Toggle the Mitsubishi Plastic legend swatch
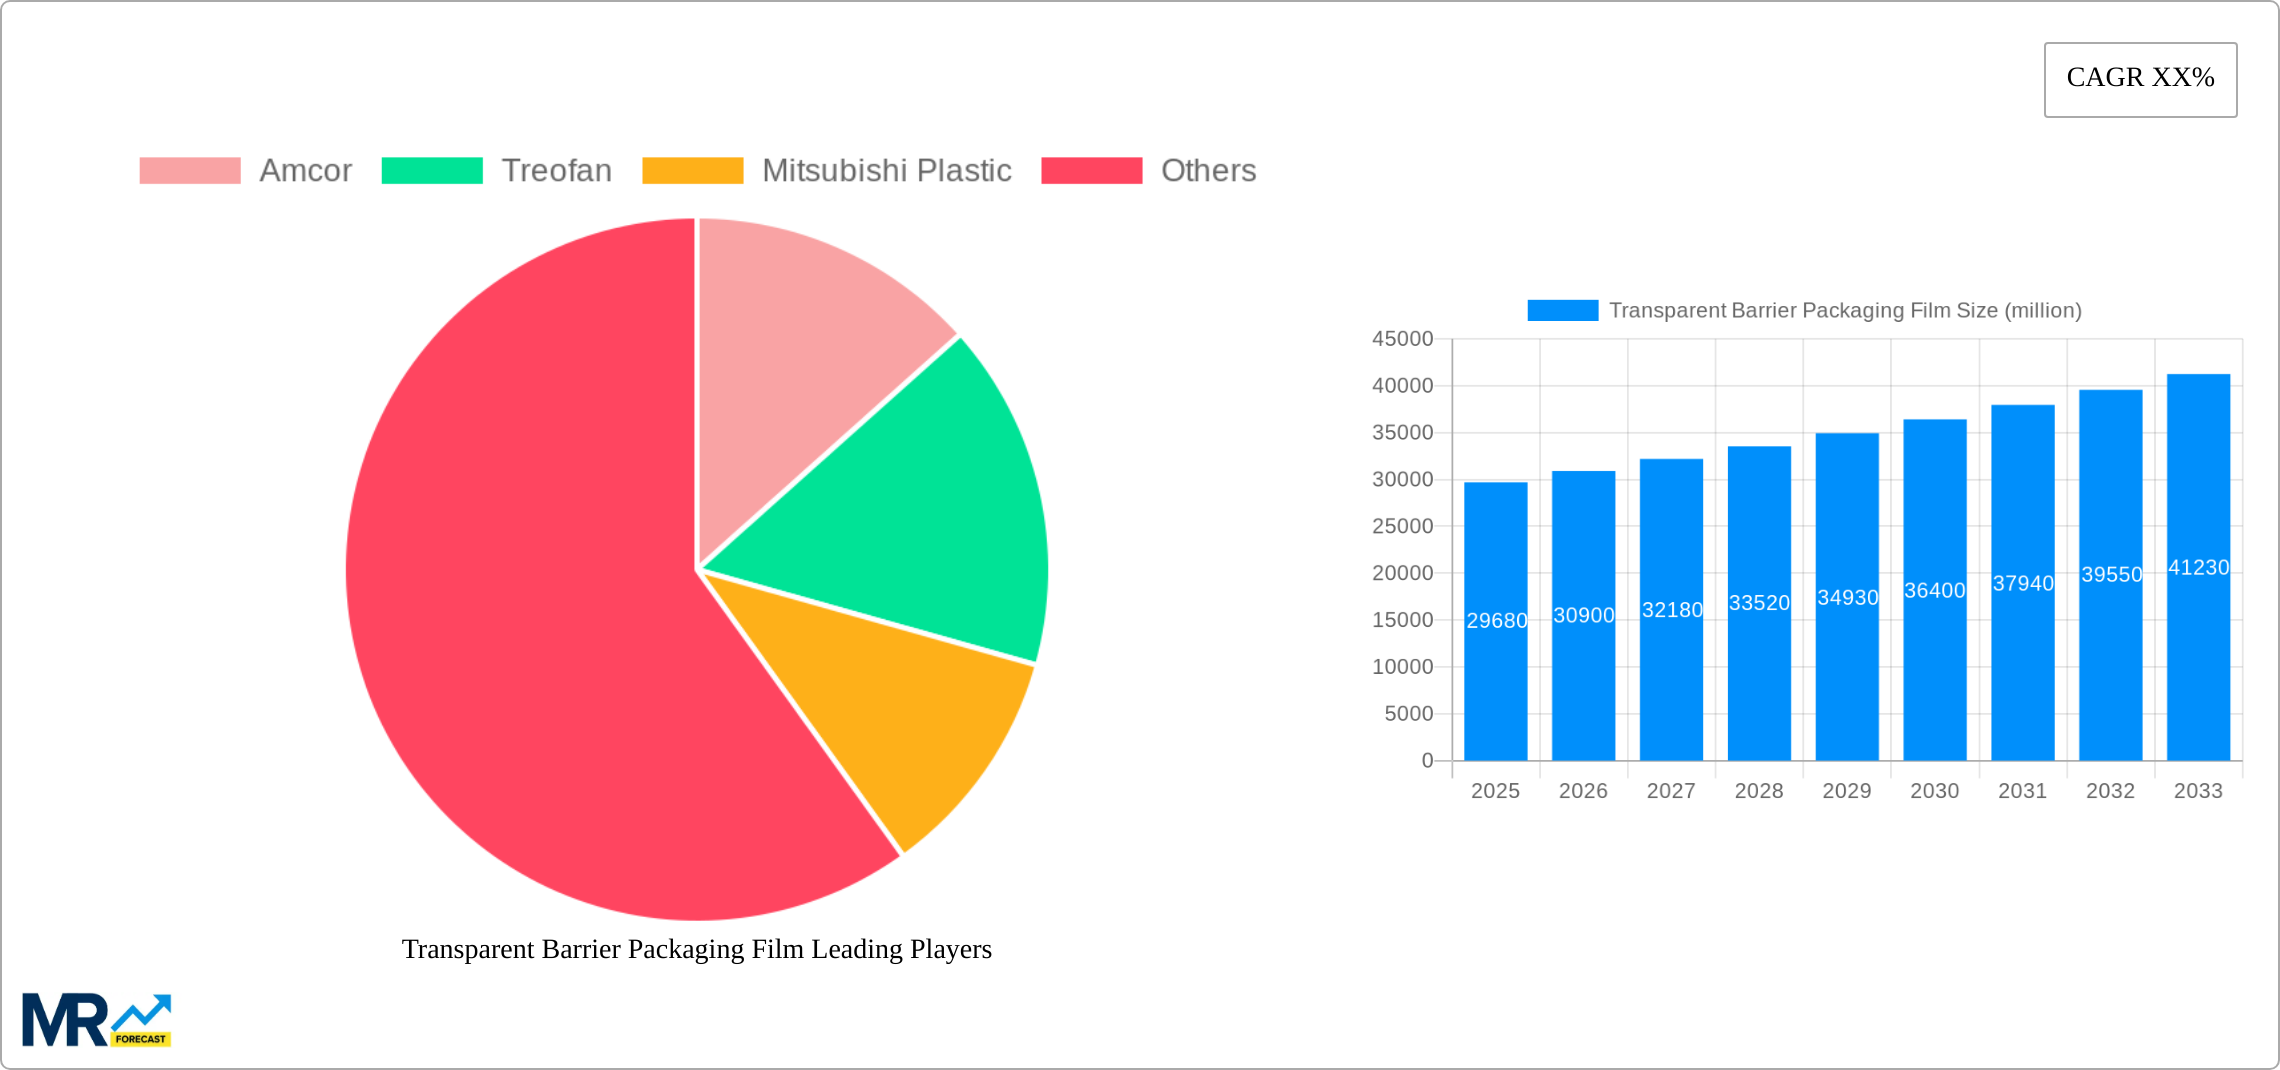This screenshot has width=2280, height=1070. click(692, 171)
